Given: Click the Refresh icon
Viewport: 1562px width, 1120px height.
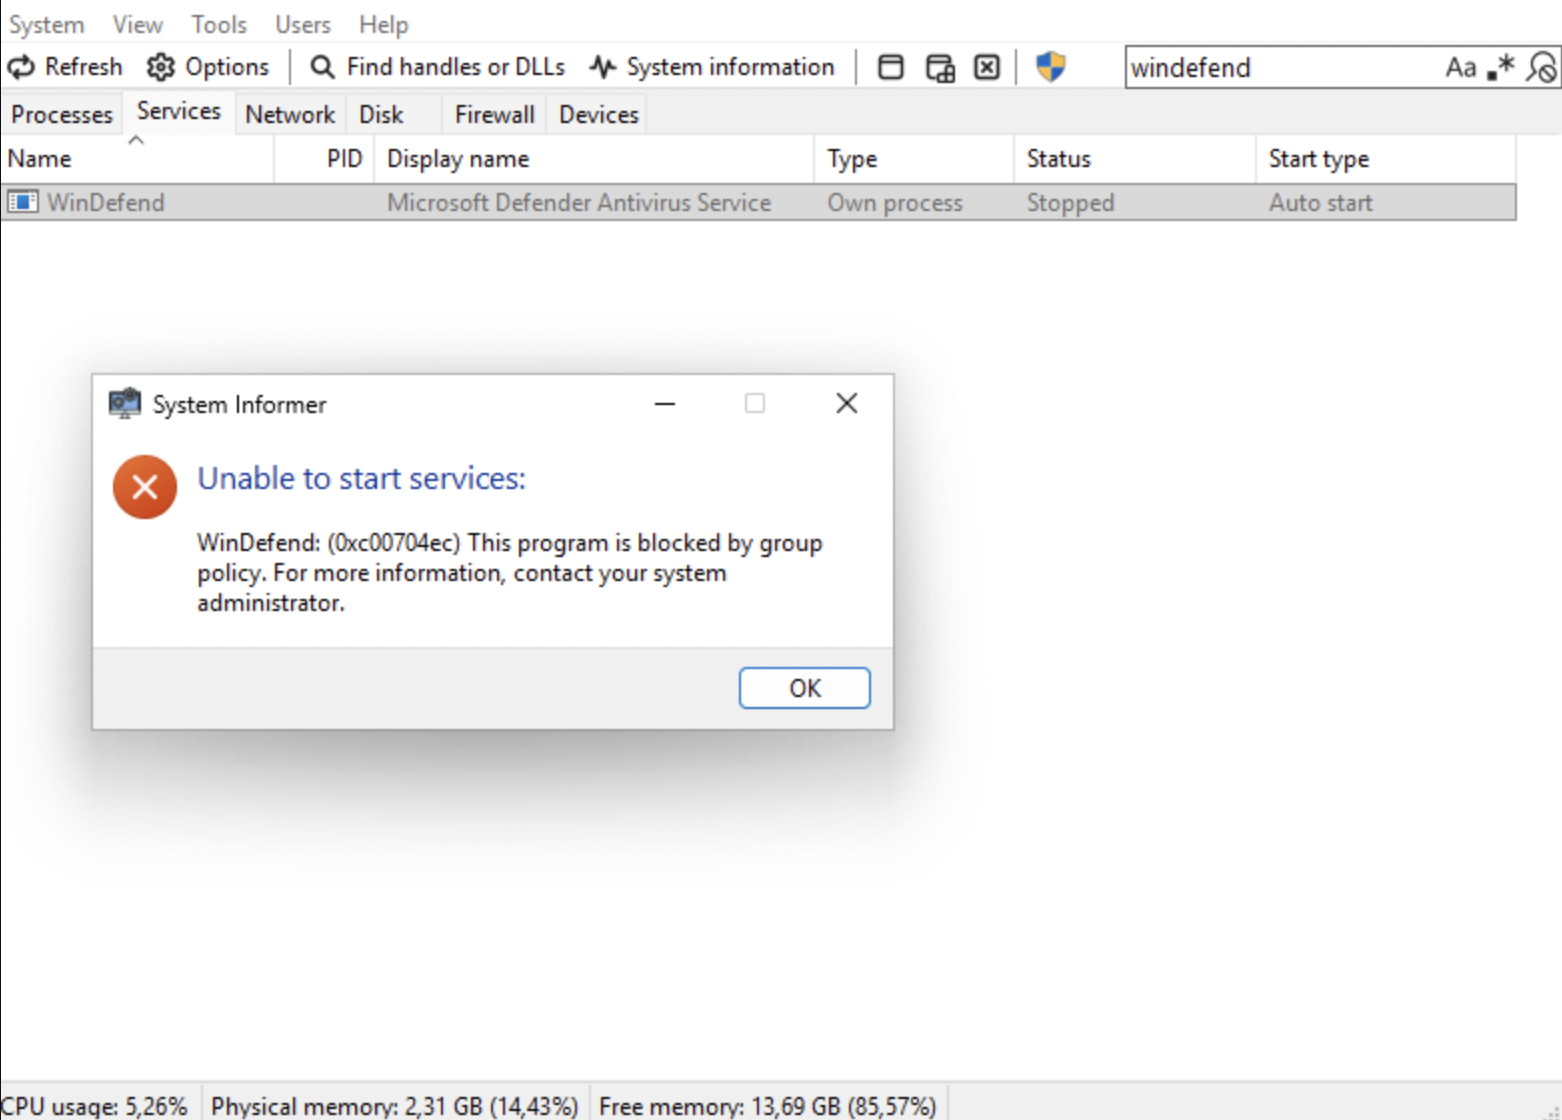Looking at the screenshot, I should point(22,66).
